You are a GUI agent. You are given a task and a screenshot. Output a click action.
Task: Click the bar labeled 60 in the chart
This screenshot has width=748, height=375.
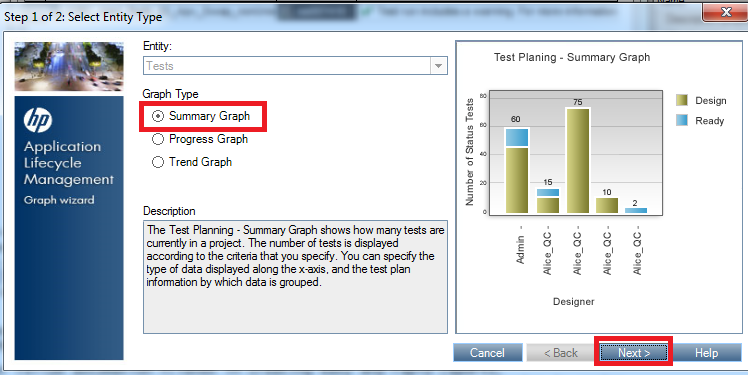(x=517, y=170)
